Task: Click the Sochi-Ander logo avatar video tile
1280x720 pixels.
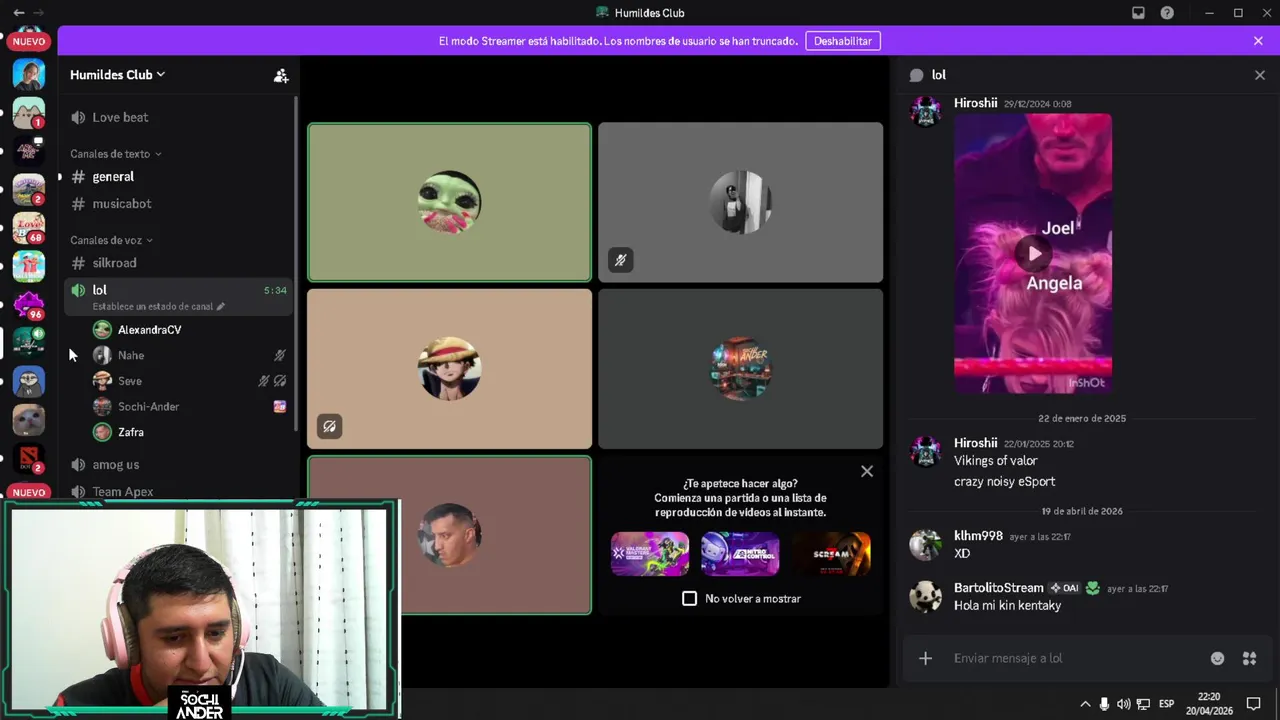Action: 741,369
